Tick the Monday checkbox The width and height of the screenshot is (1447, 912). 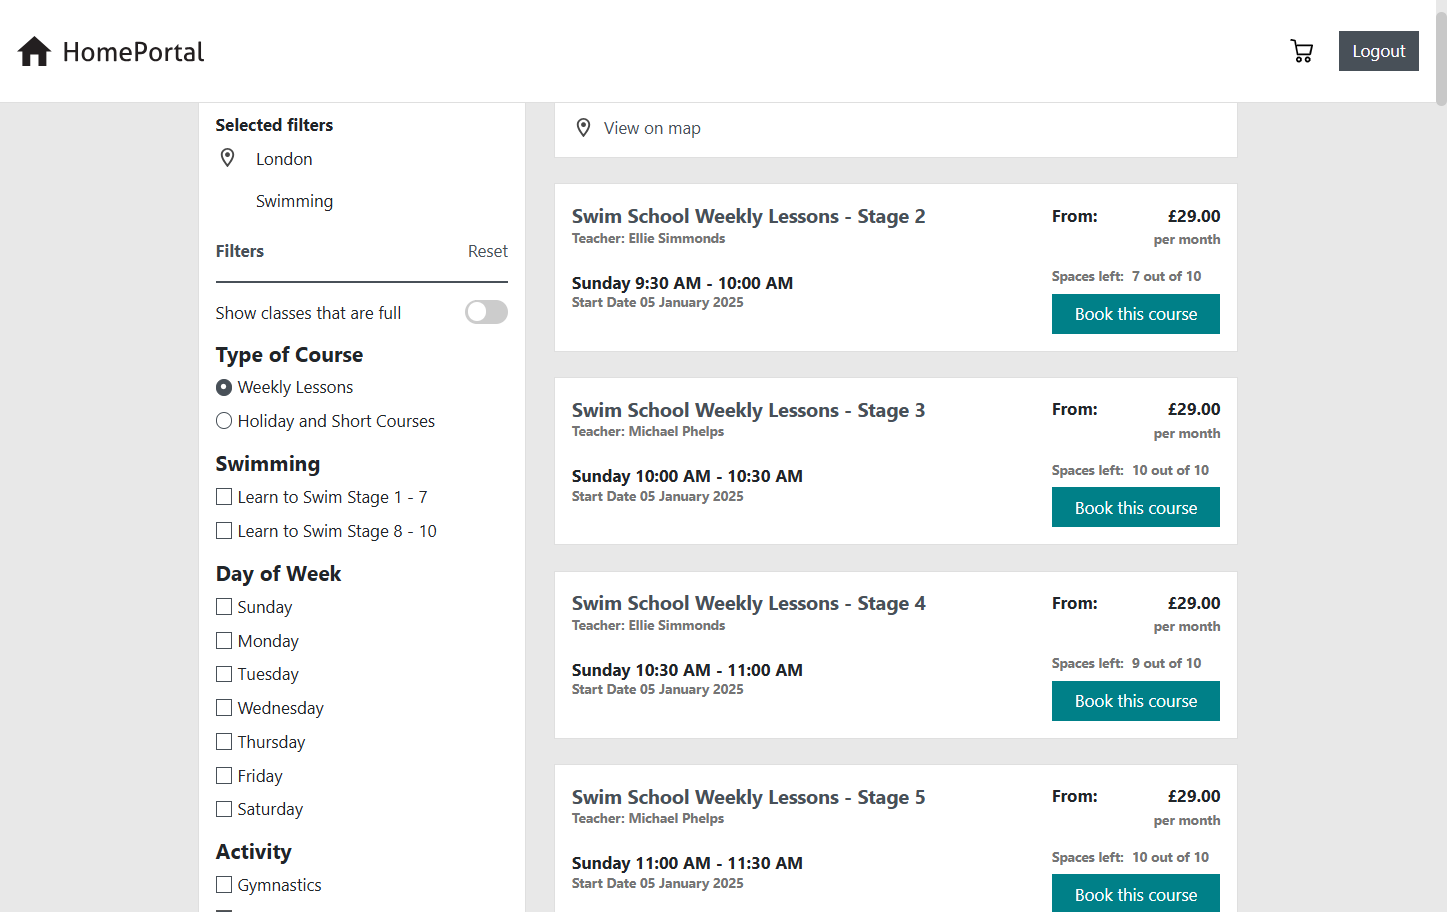coord(224,641)
